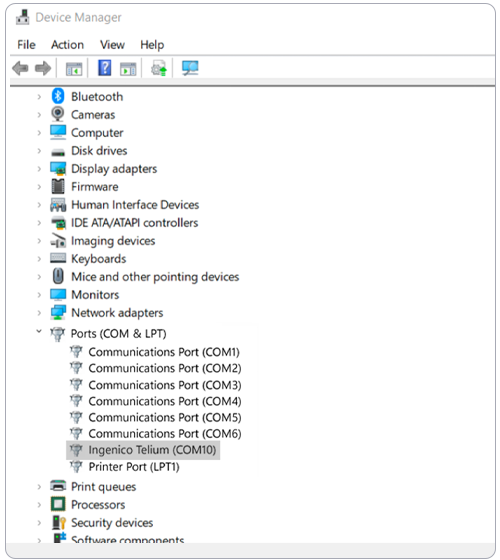The width and height of the screenshot is (500, 560).
Task: Expand the Display adapters node
Action: pyautogui.click(x=39, y=169)
